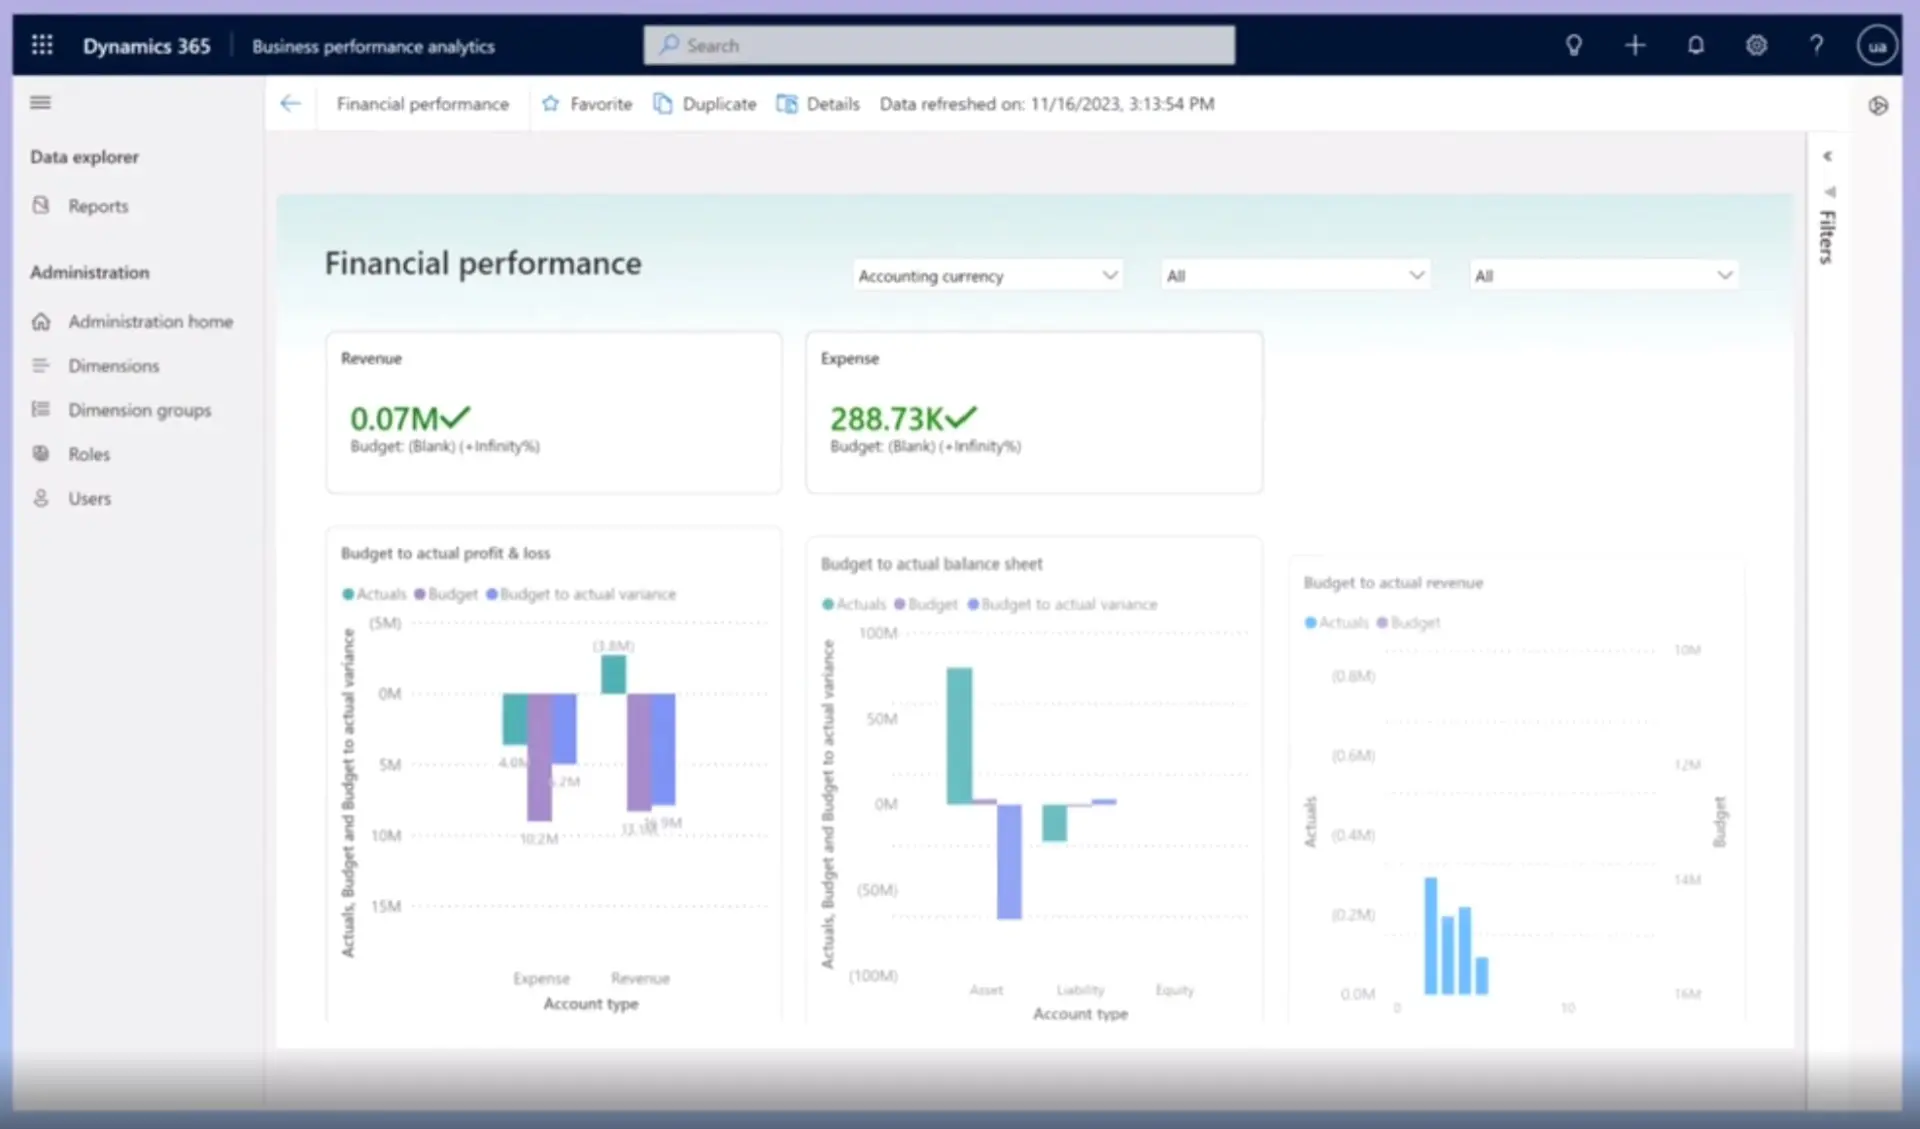
Task: Click the user account avatar
Action: [x=1877, y=46]
